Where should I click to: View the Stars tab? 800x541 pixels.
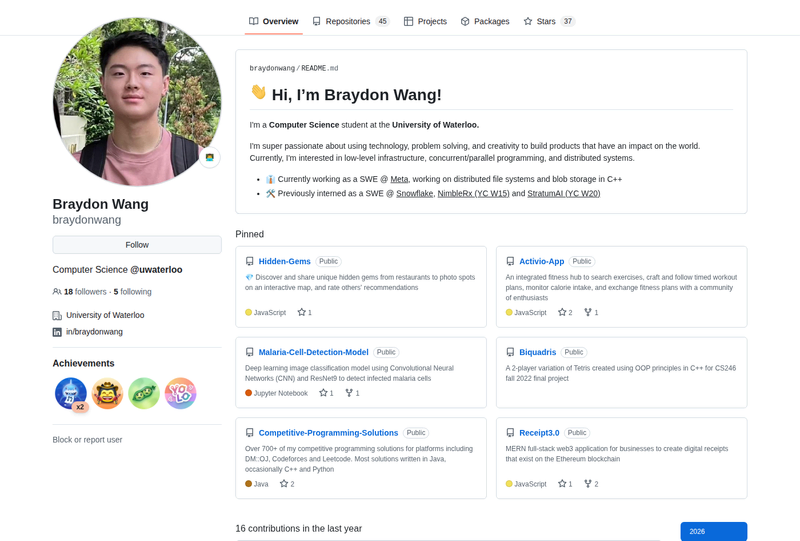tap(549, 21)
